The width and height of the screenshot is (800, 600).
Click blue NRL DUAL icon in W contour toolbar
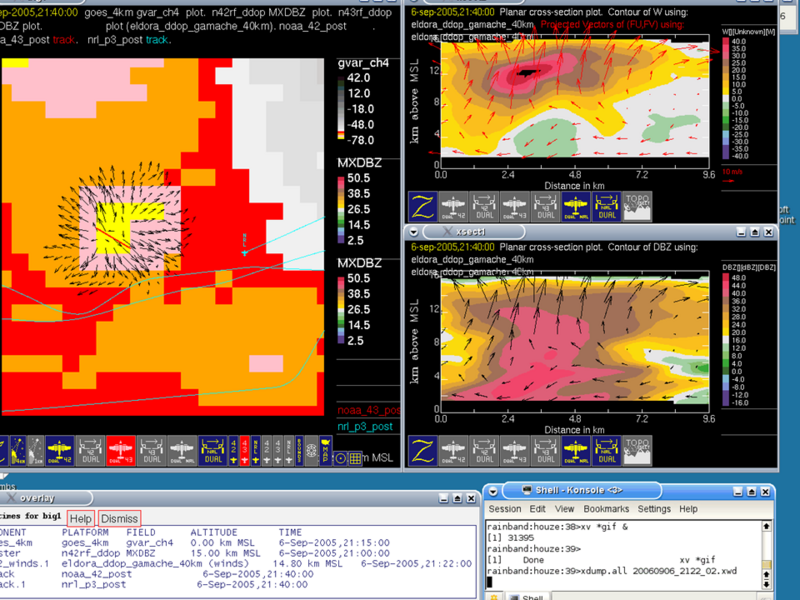[x=606, y=206]
